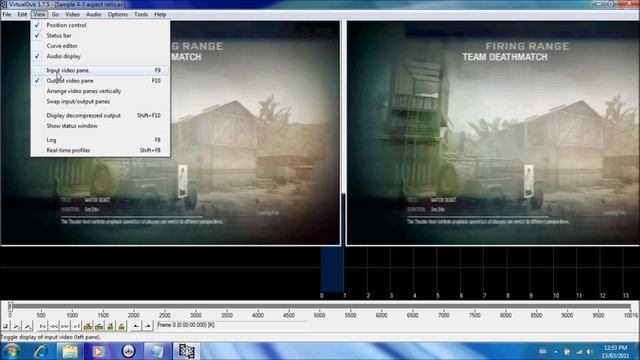Click the keyboard icon in system tray
Screen dimensions: 640x360
click(x=542, y=351)
